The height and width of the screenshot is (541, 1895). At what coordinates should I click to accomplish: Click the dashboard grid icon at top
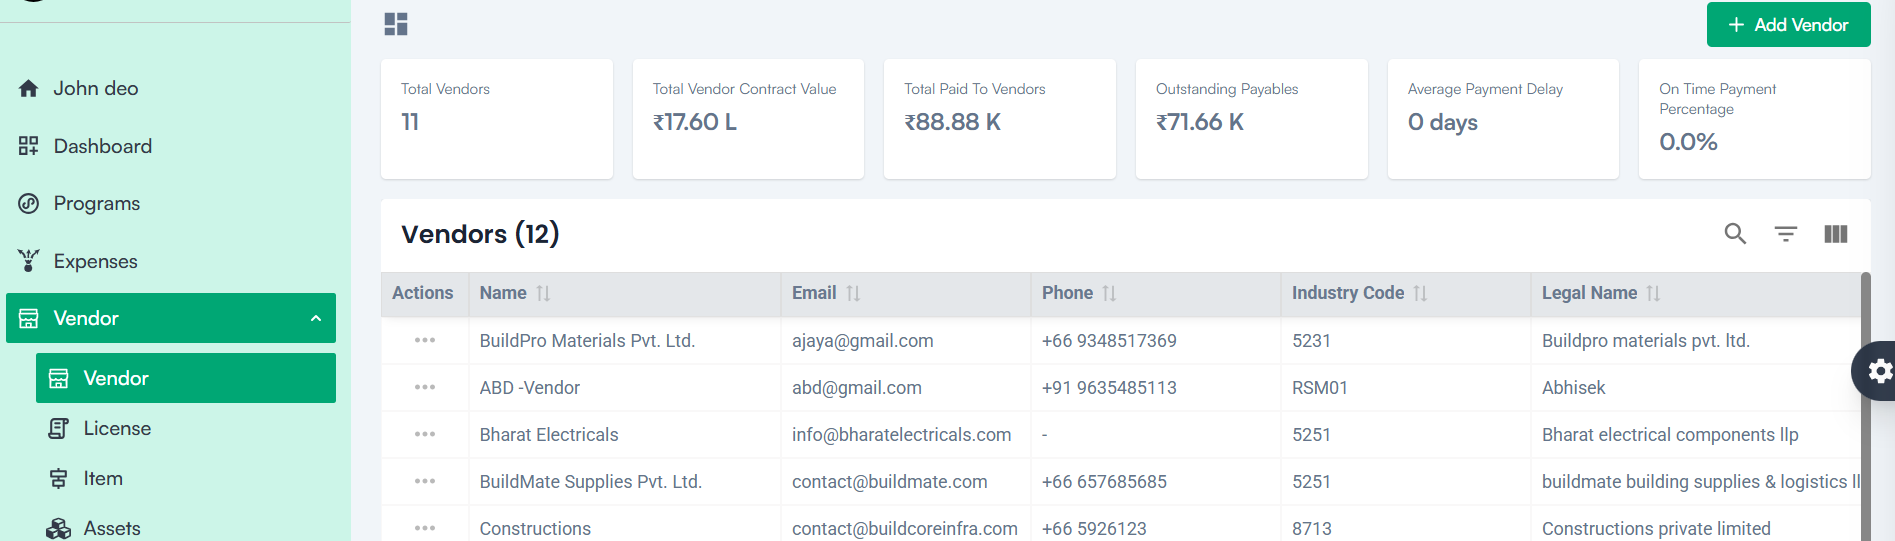point(396,24)
